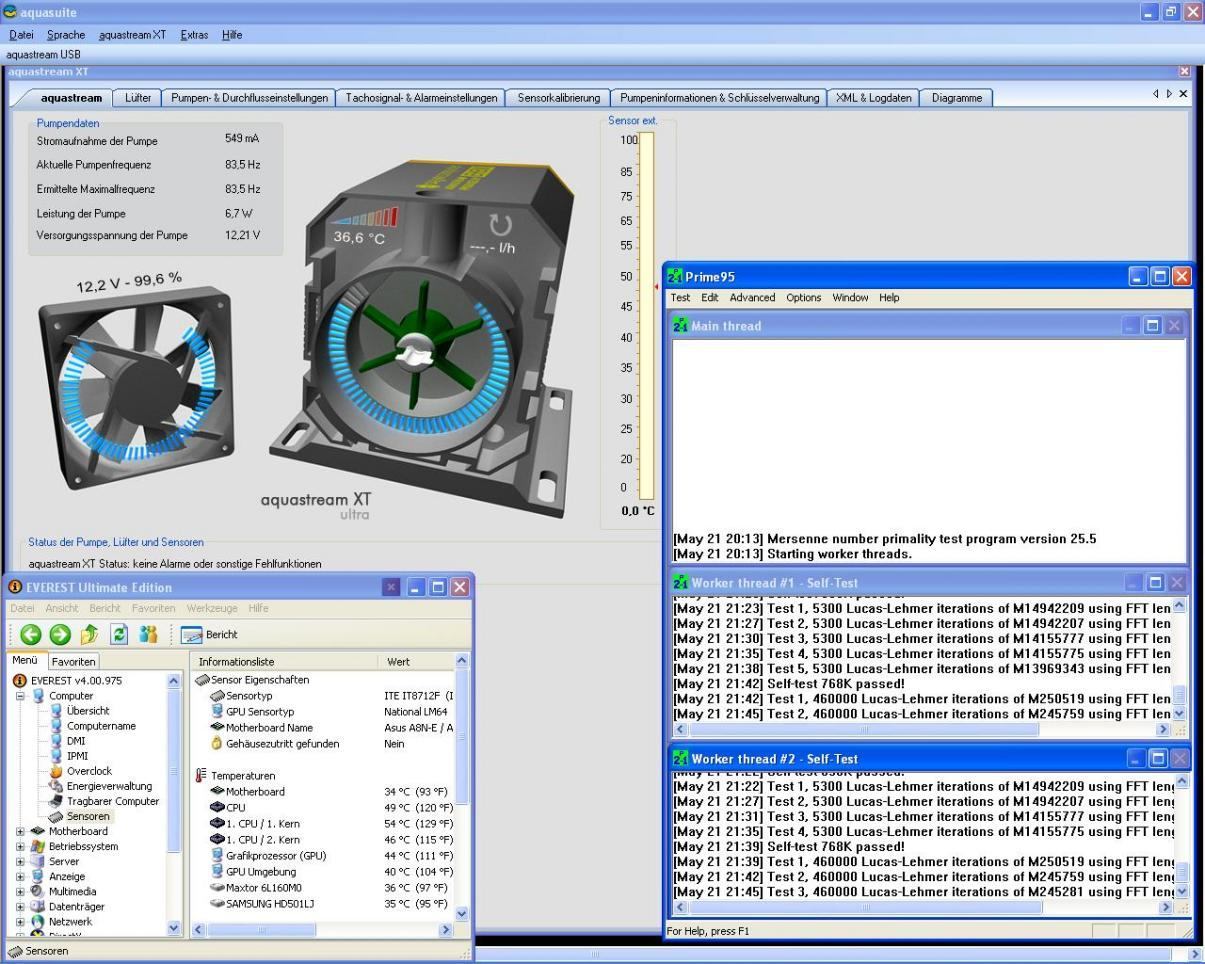The image size is (1205, 964).
Task: Click the Maxtor 6L160M0 drive icon
Action: tap(217, 887)
